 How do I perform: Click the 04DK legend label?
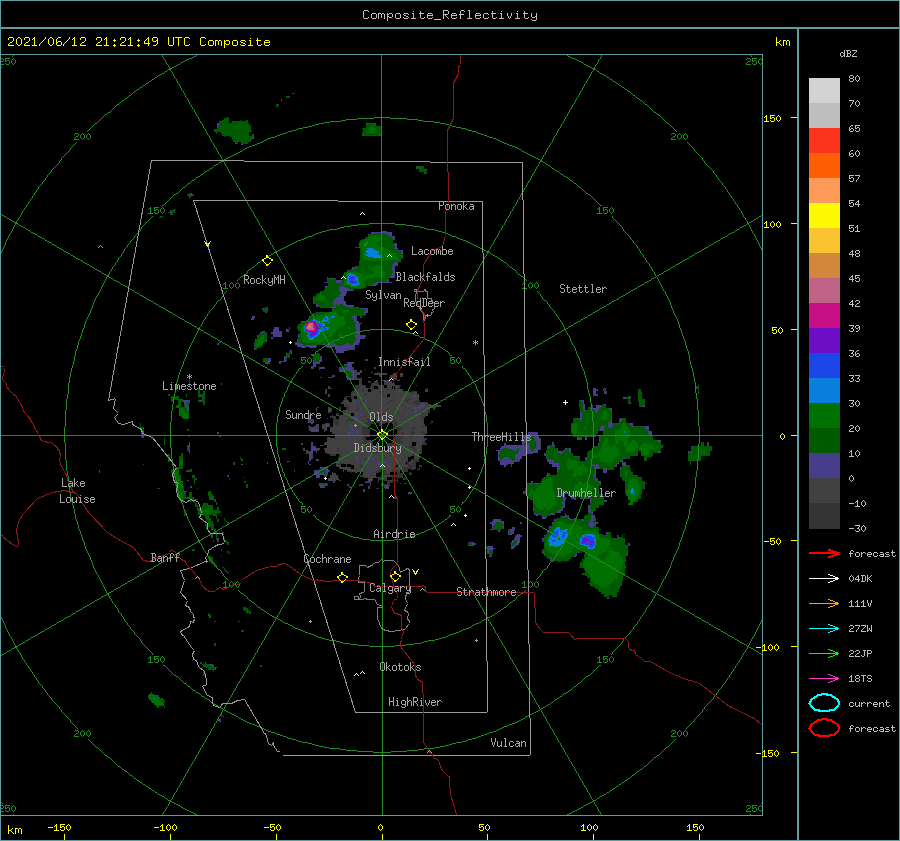pyautogui.click(x=860, y=579)
